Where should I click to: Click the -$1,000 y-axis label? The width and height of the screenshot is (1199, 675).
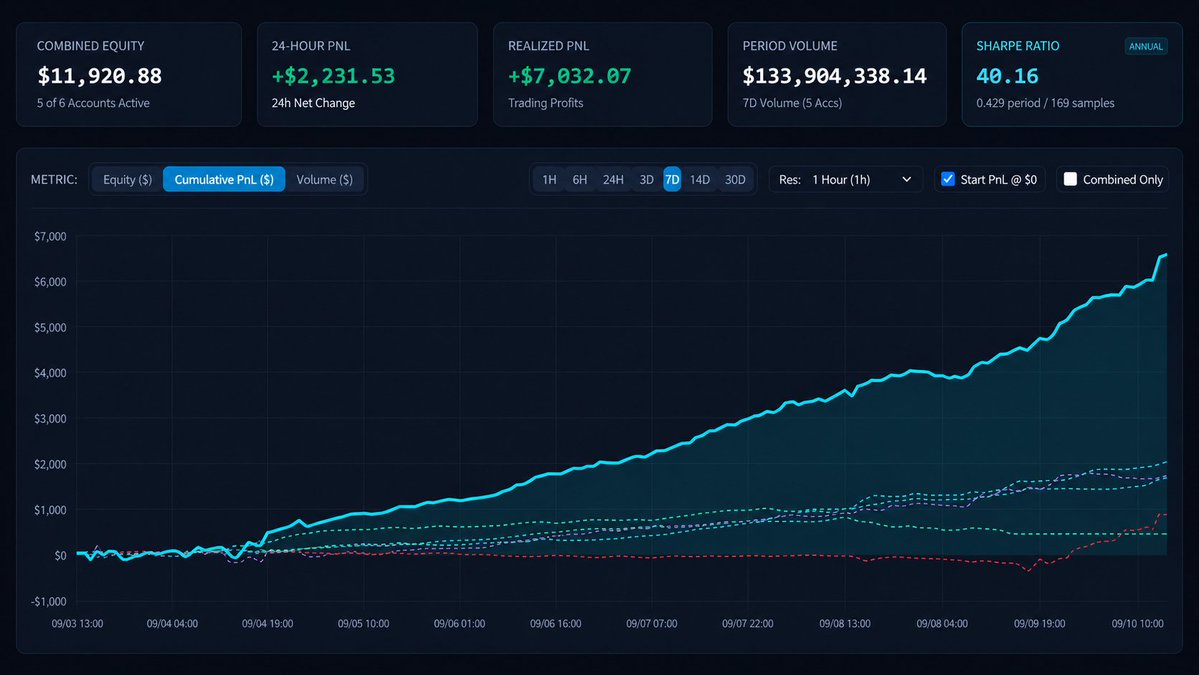click(x=49, y=602)
